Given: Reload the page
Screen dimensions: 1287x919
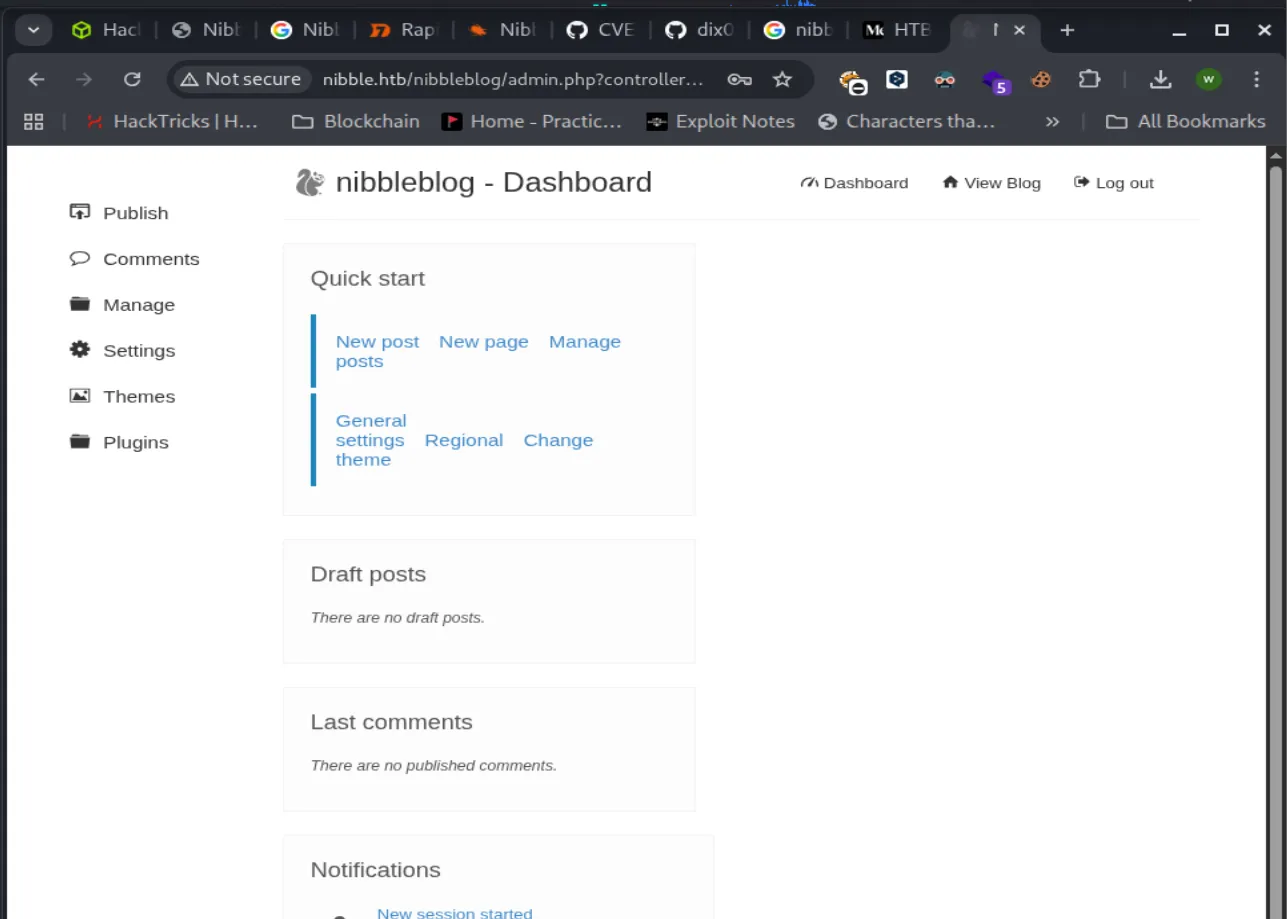Looking at the screenshot, I should point(132,79).
